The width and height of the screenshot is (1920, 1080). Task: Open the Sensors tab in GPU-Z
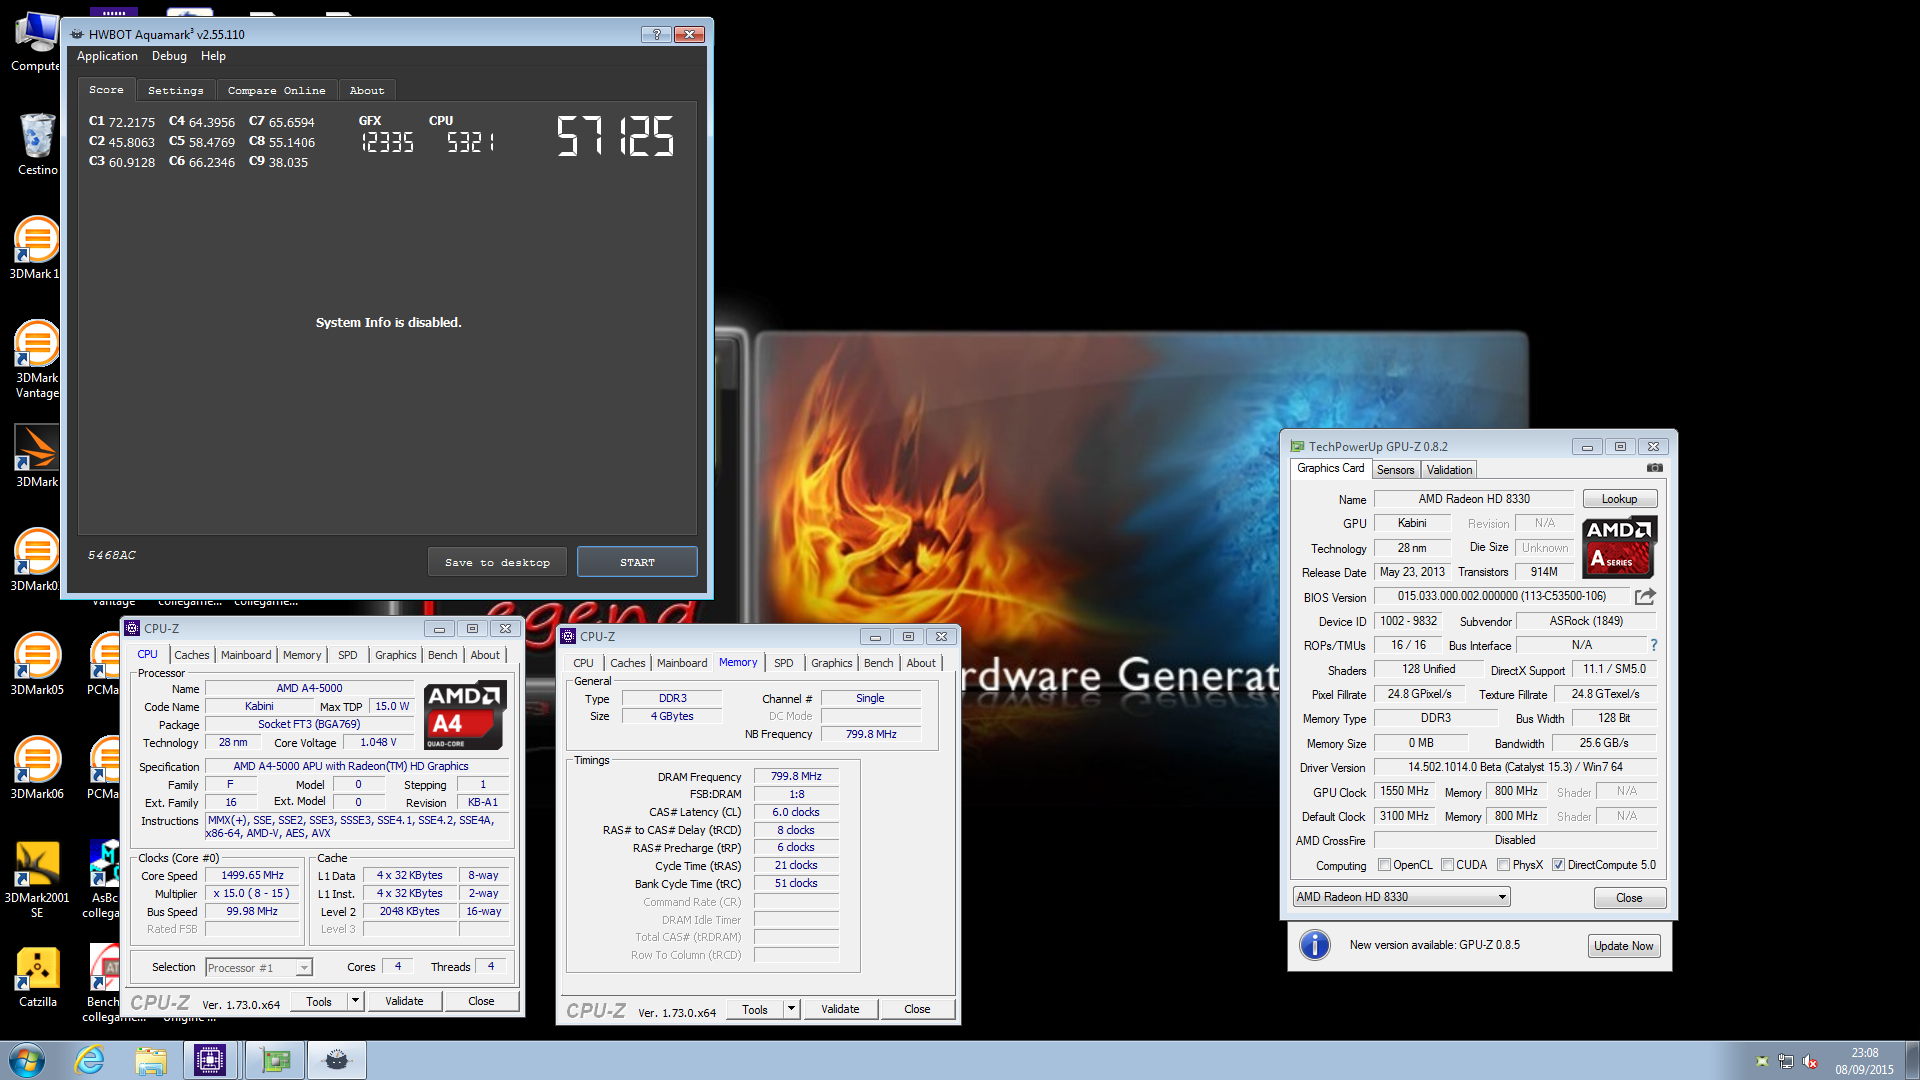point(1395,470)
